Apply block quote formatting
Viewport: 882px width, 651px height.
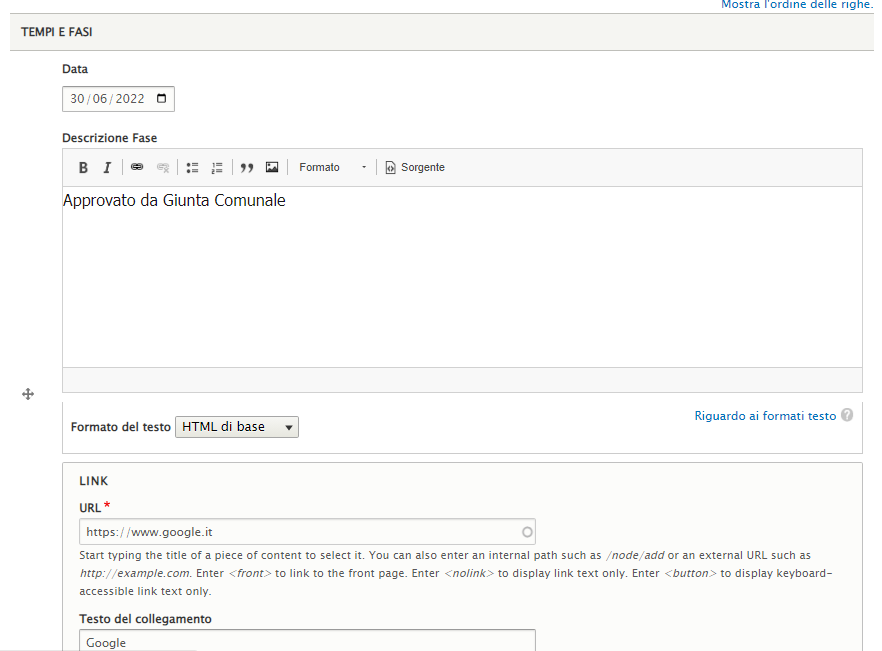(247, 167)
